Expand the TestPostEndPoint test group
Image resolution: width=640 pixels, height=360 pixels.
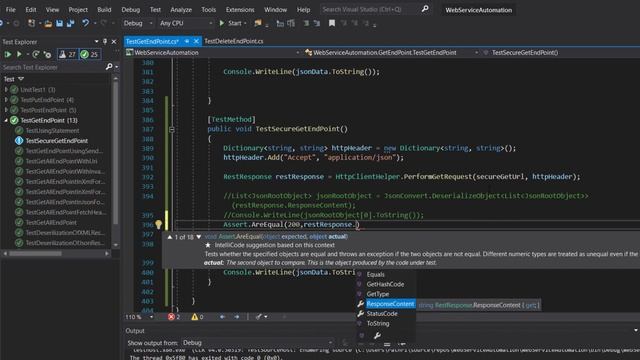6,110
